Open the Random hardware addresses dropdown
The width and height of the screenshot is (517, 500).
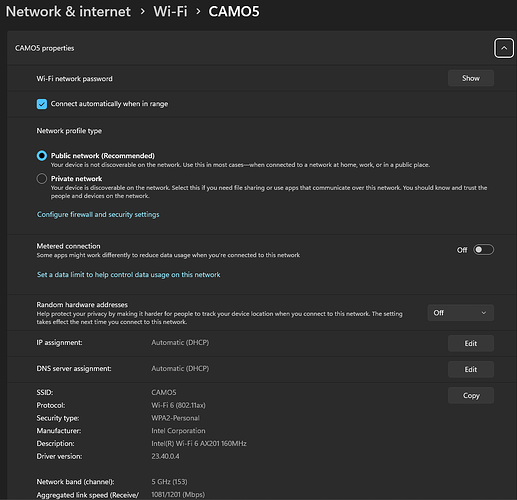[x=461, y=313]
